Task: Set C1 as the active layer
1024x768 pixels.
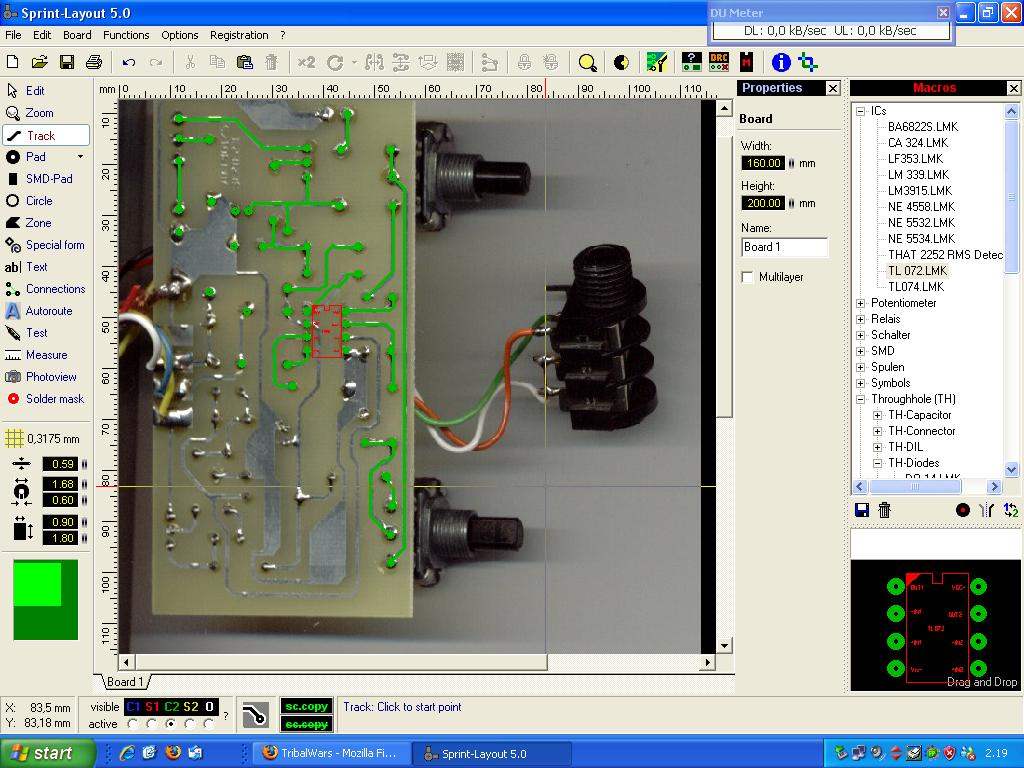Action: (133, 724)
